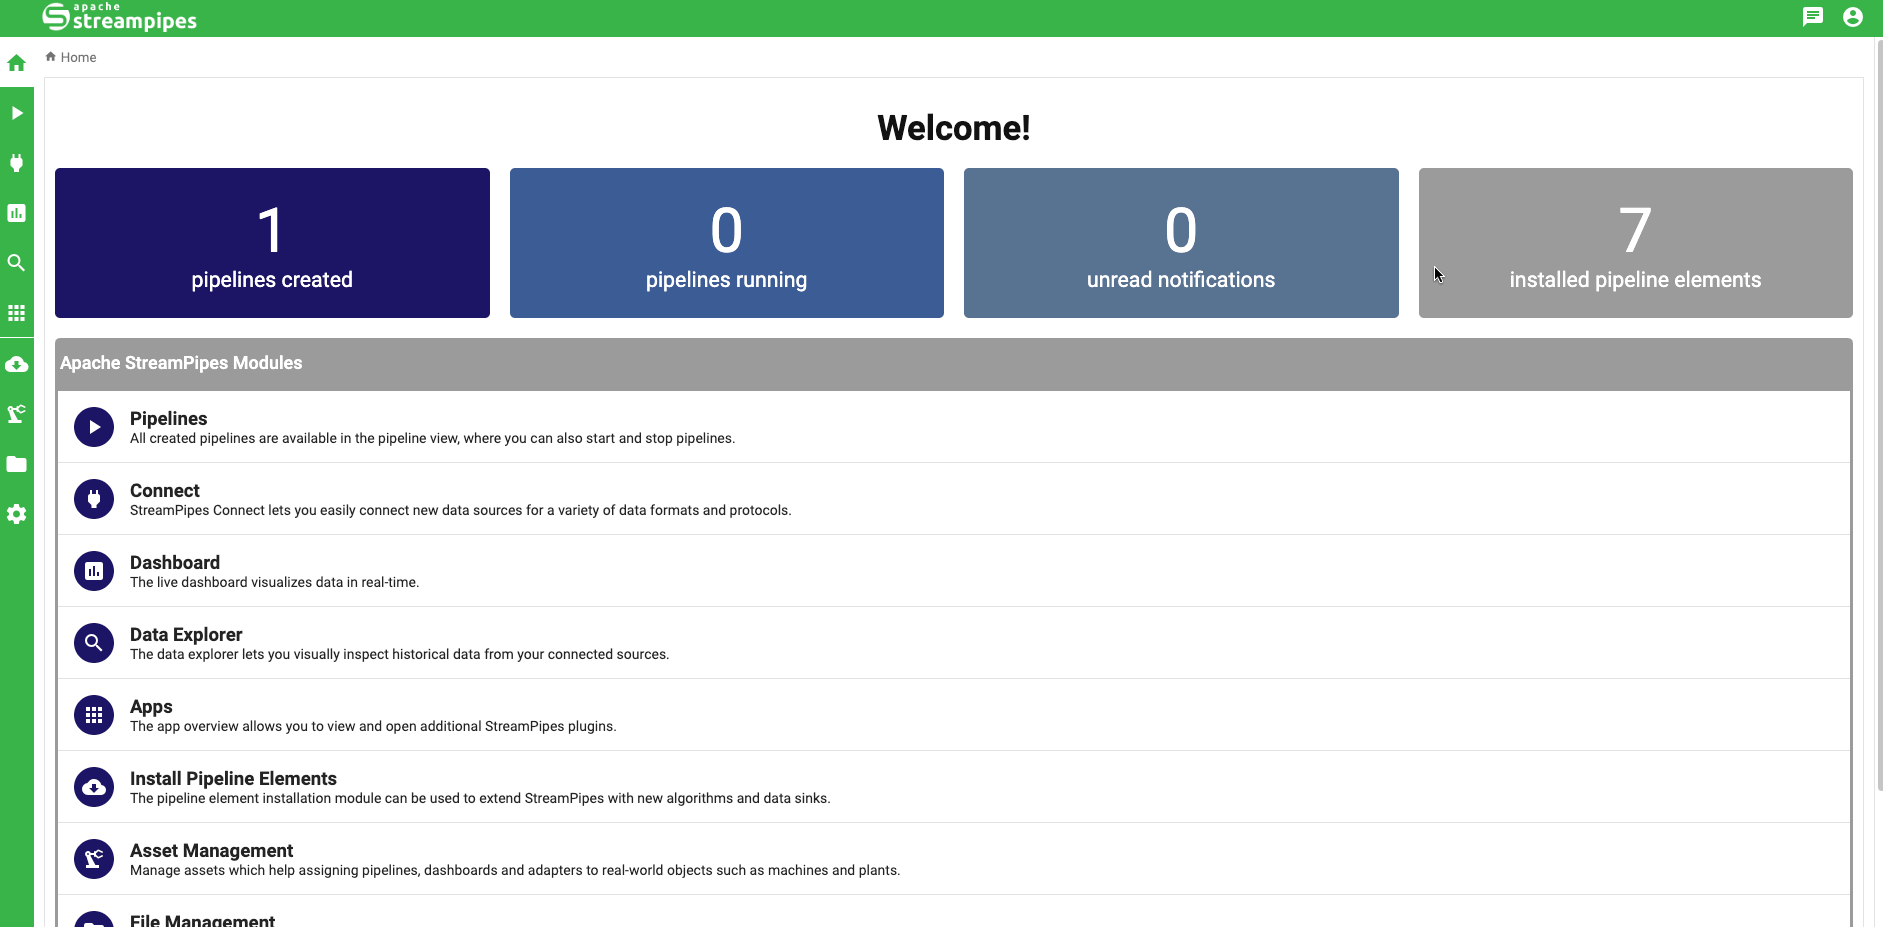
Task: Open notifications chat icon in header
Action: click(x=1812, y=17)
